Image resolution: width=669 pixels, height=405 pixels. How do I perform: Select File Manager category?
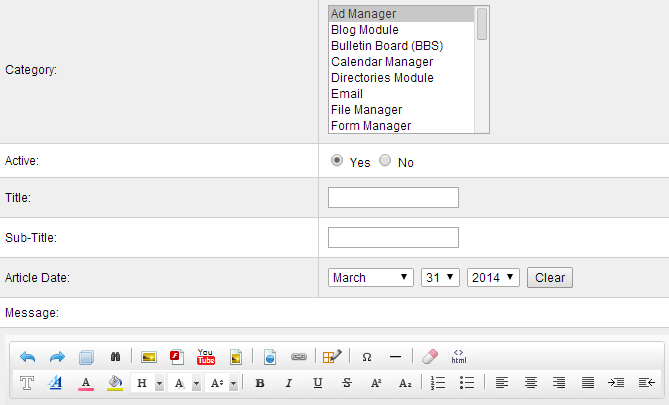click(401, 110)
